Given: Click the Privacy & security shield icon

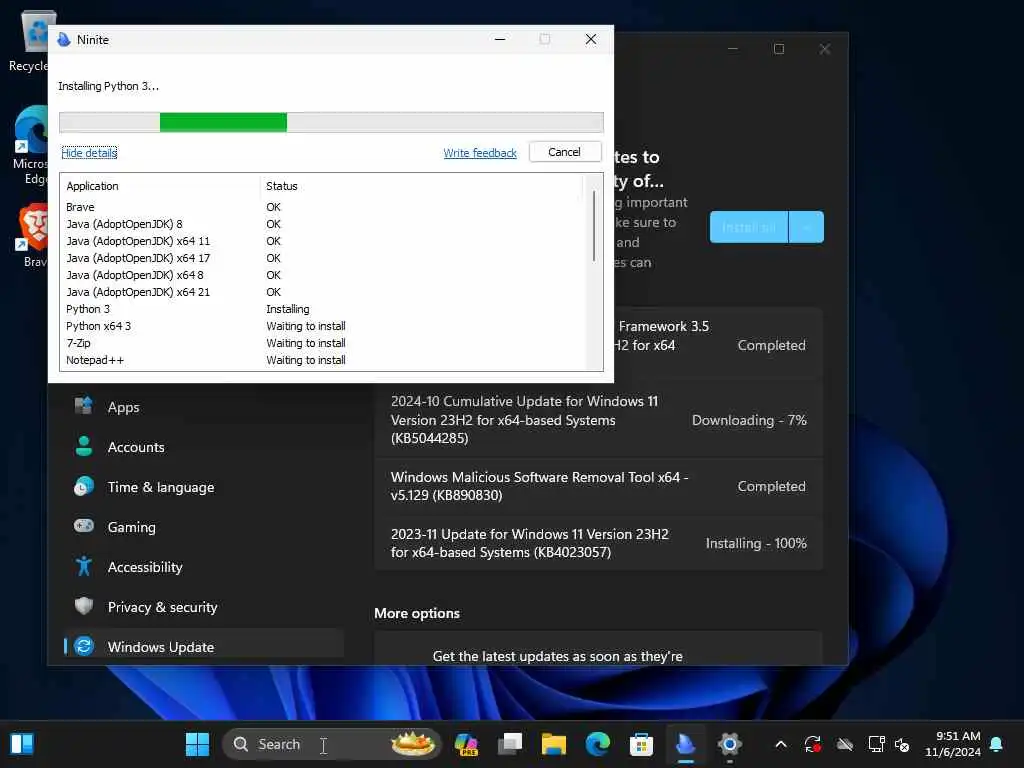Looking at the screenshot, I should click(84, 605).
